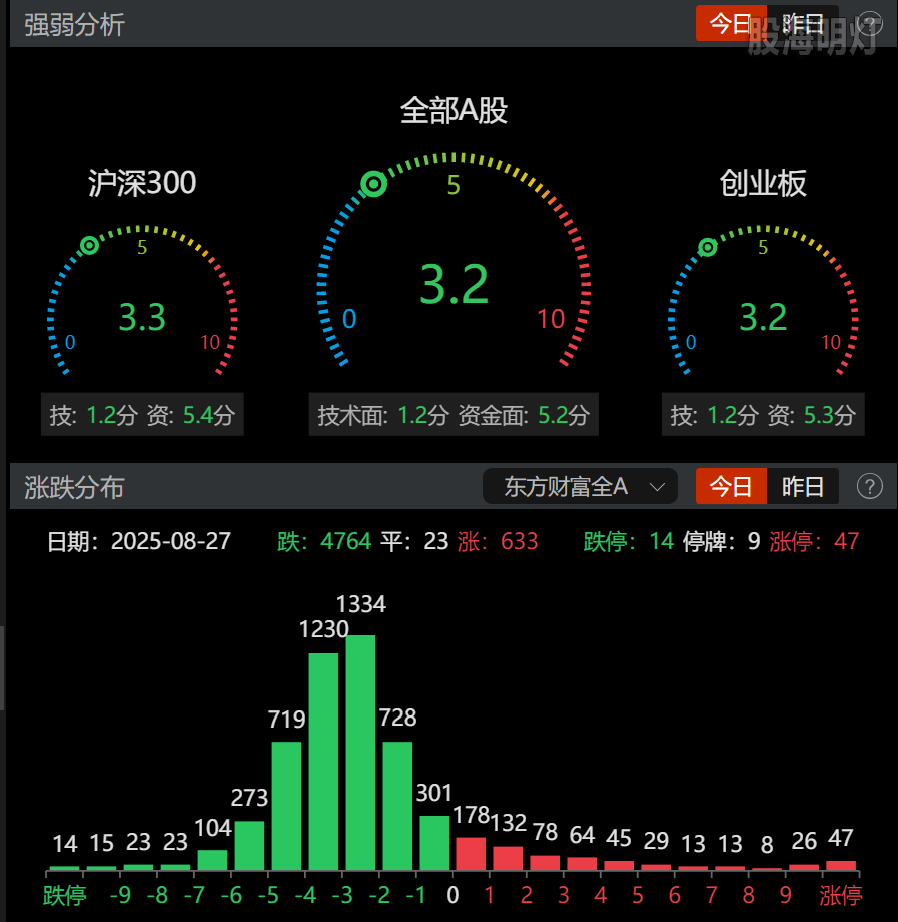
Task: Click the 创业板 gauge needle marker
Action: (x=707, y=248)
